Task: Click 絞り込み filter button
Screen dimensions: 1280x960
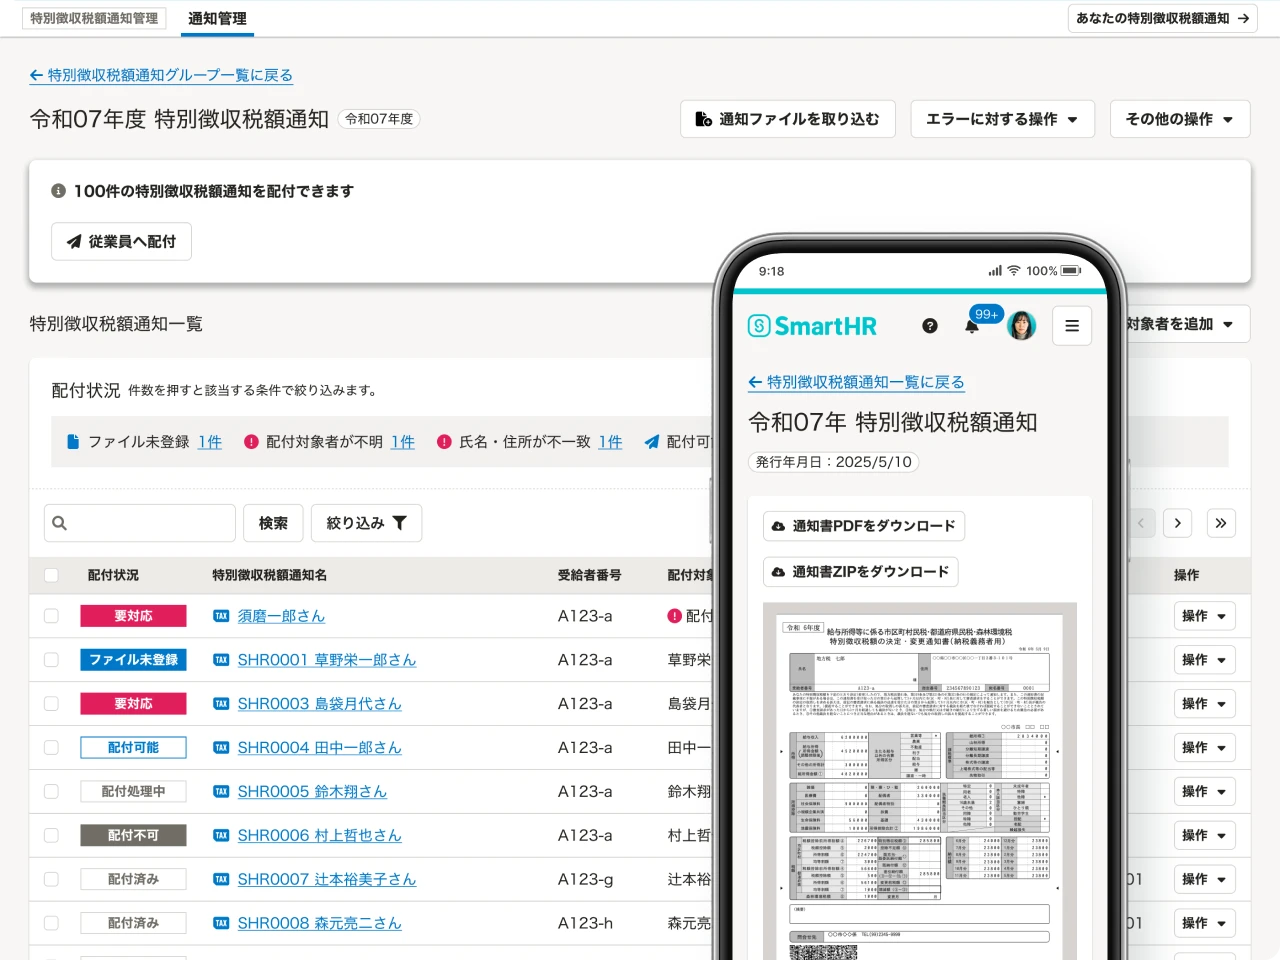Action: click(x=367, y=523)
